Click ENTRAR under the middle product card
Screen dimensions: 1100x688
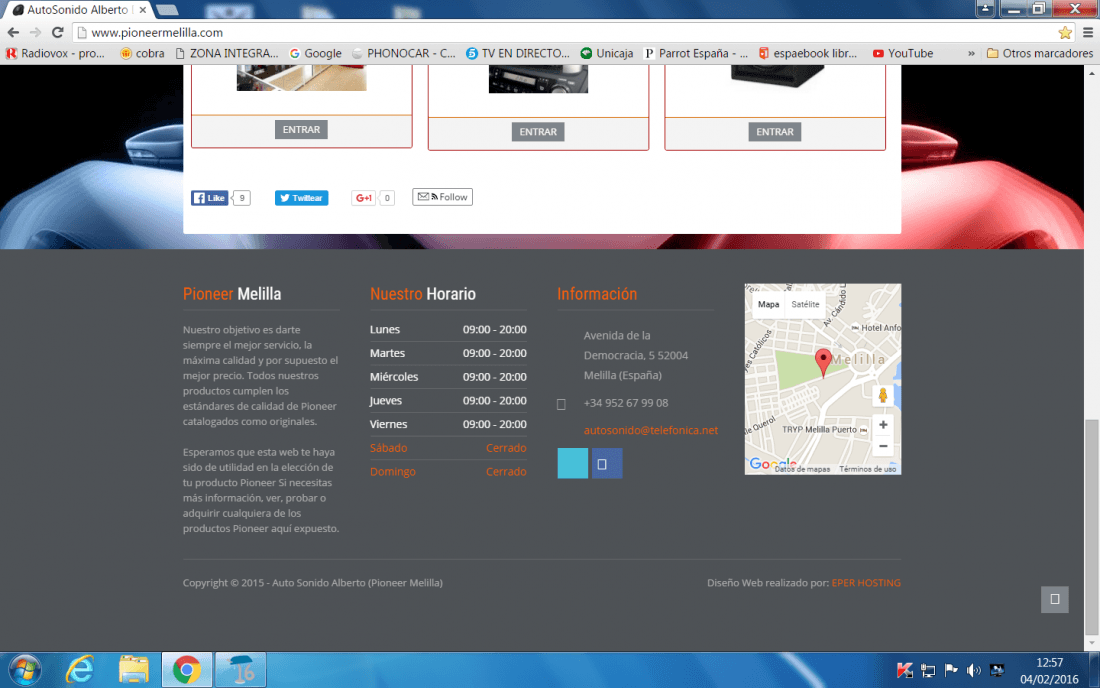(538, 132)
